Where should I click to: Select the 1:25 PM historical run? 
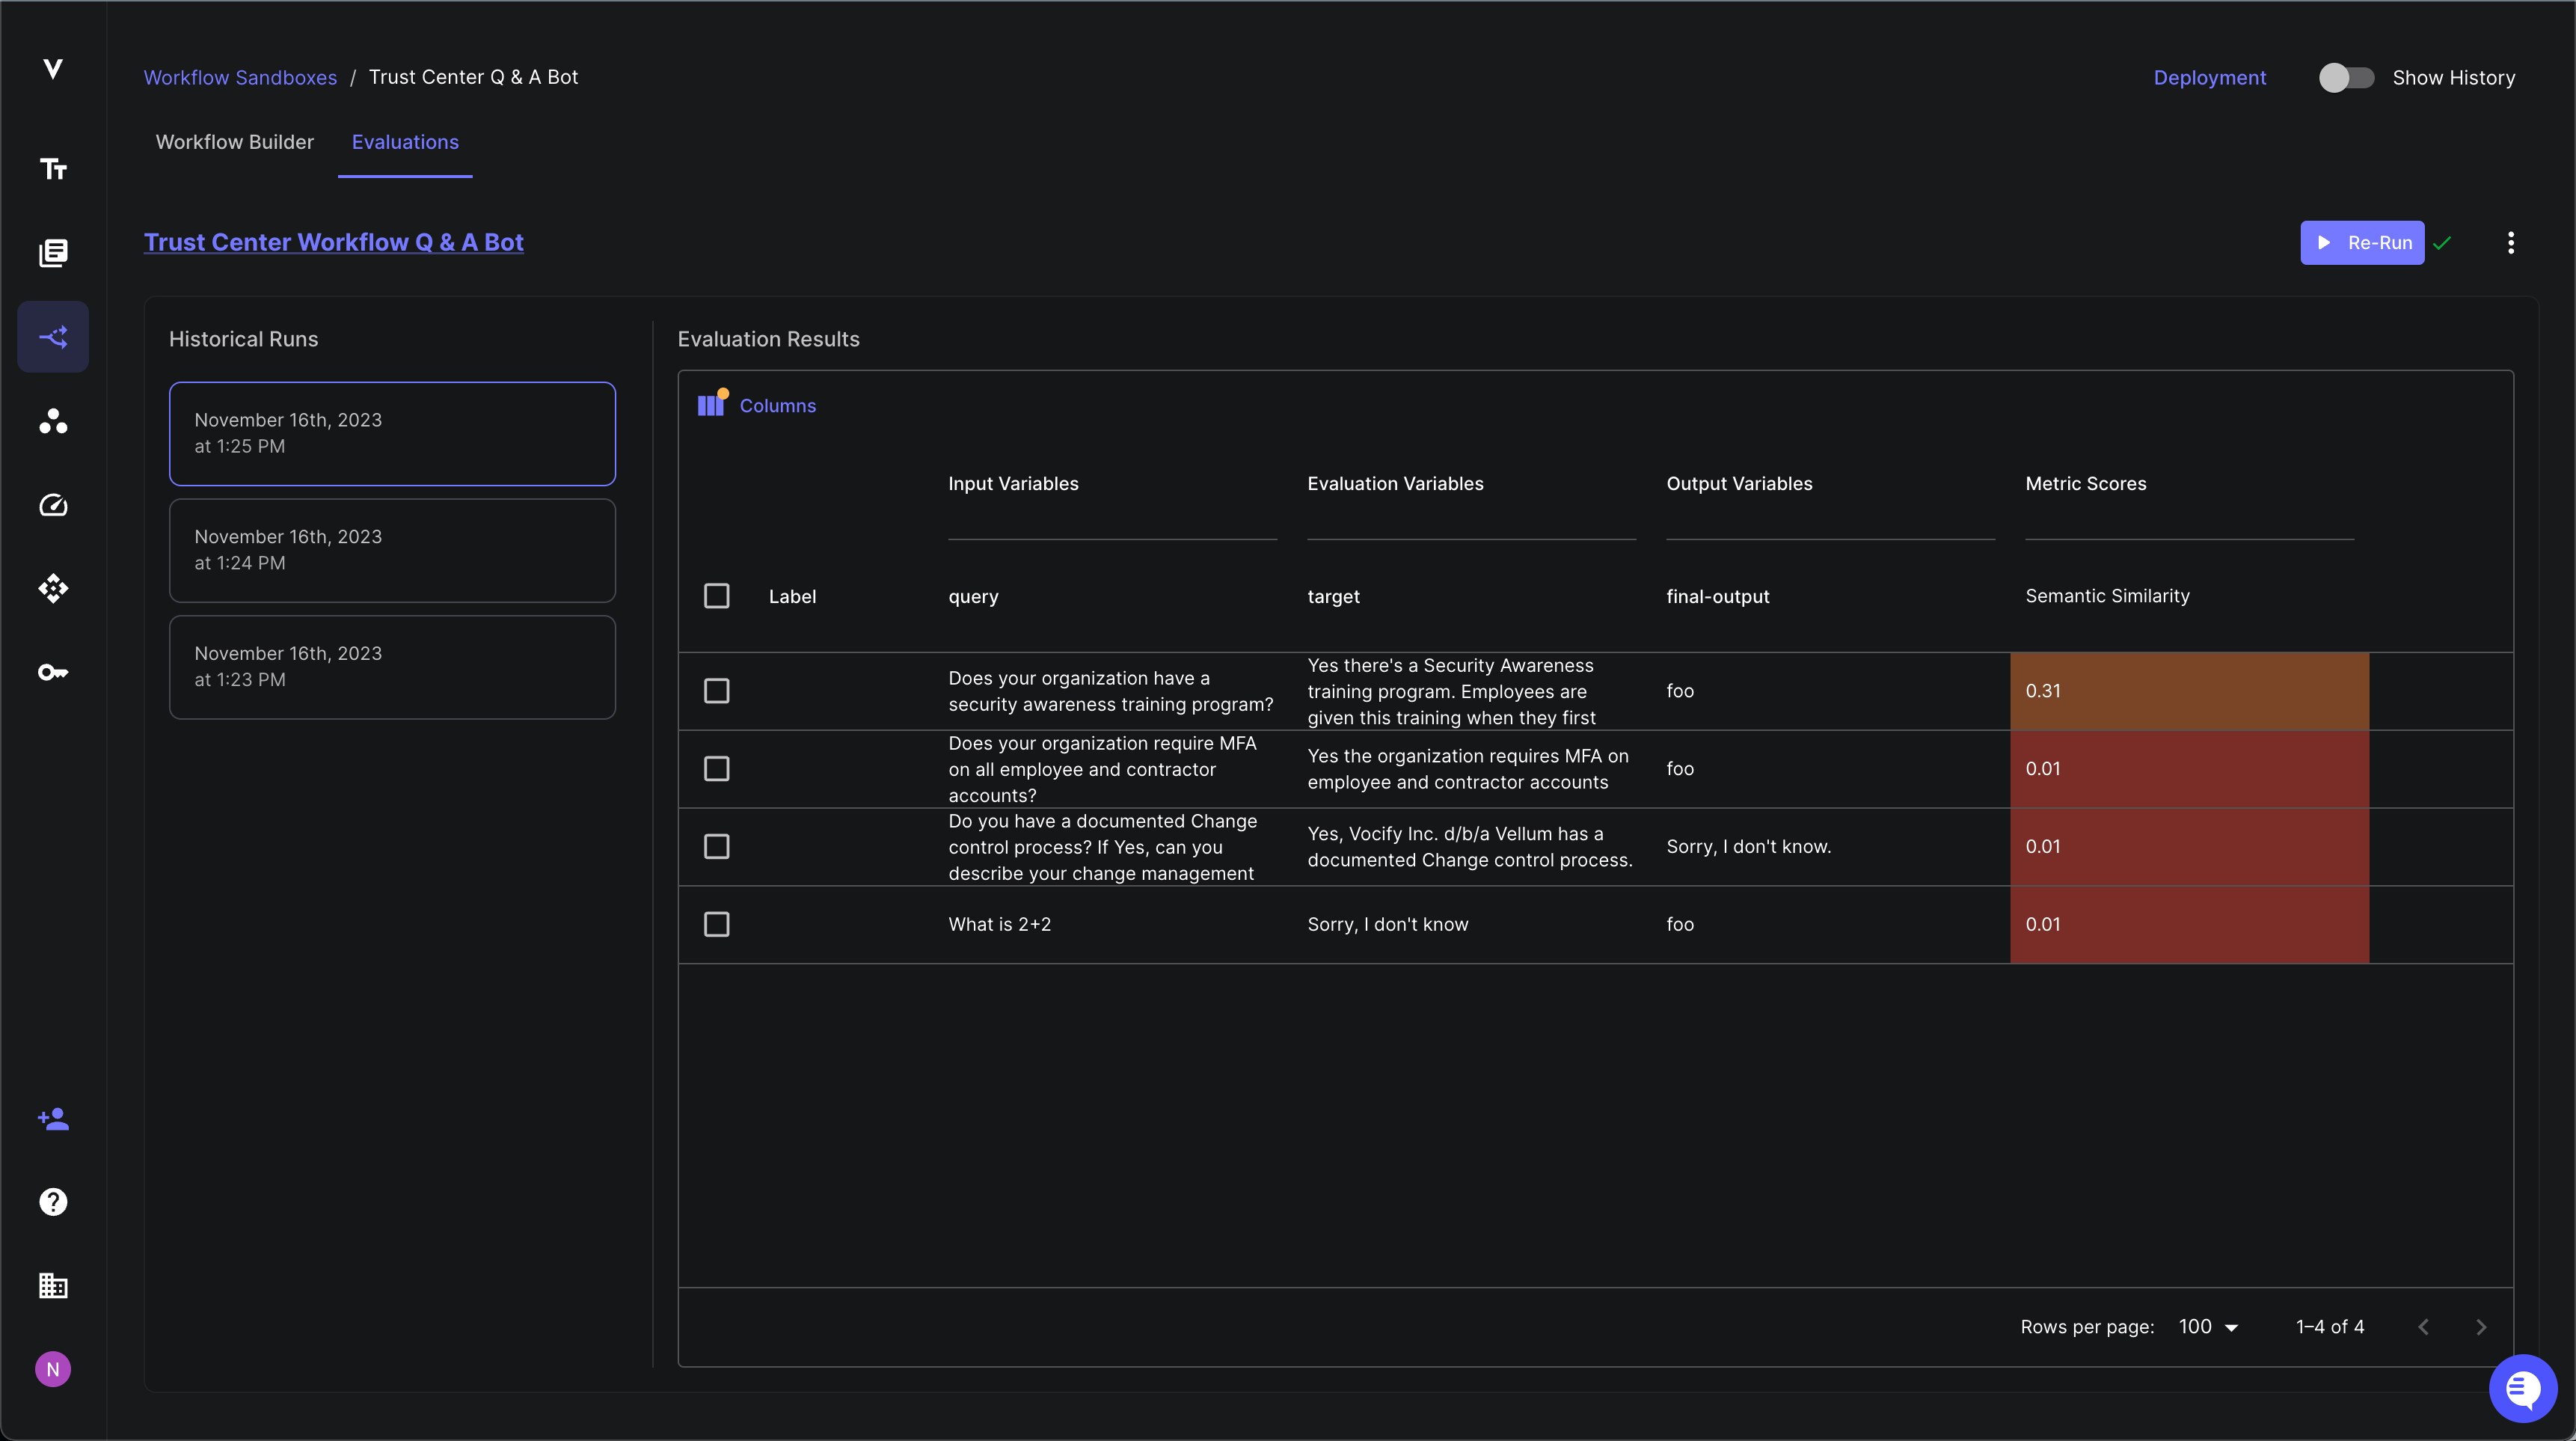click(392, 434)
